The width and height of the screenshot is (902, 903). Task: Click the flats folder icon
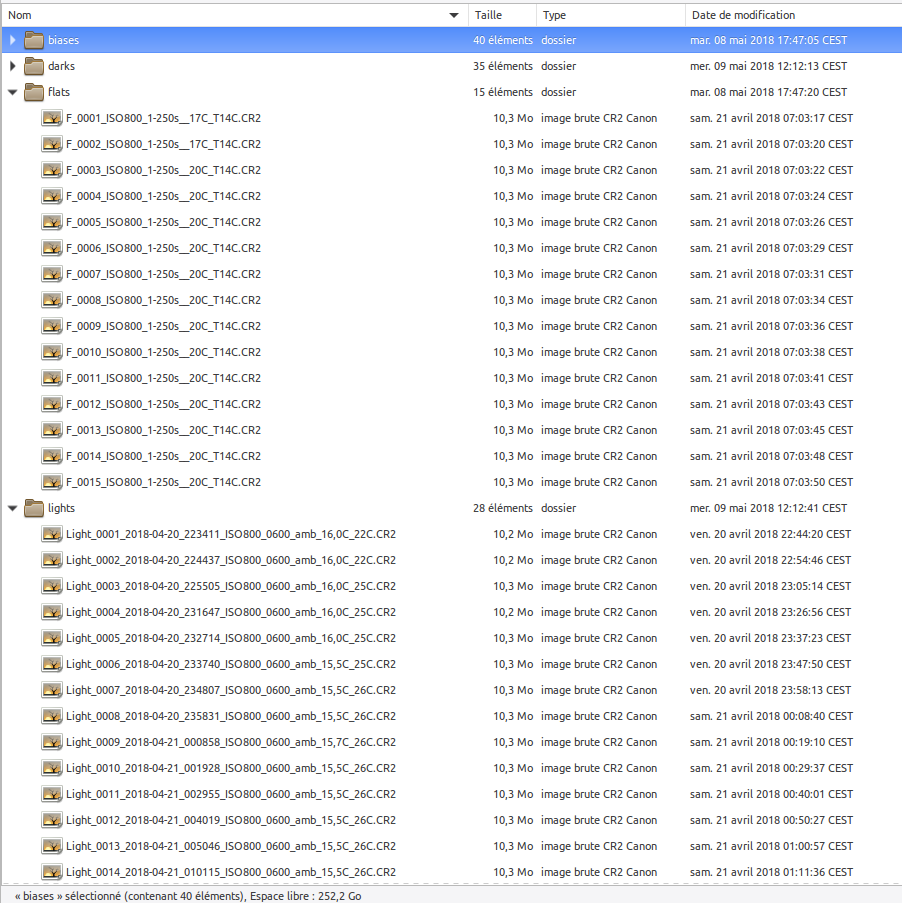tap(34, 93)
